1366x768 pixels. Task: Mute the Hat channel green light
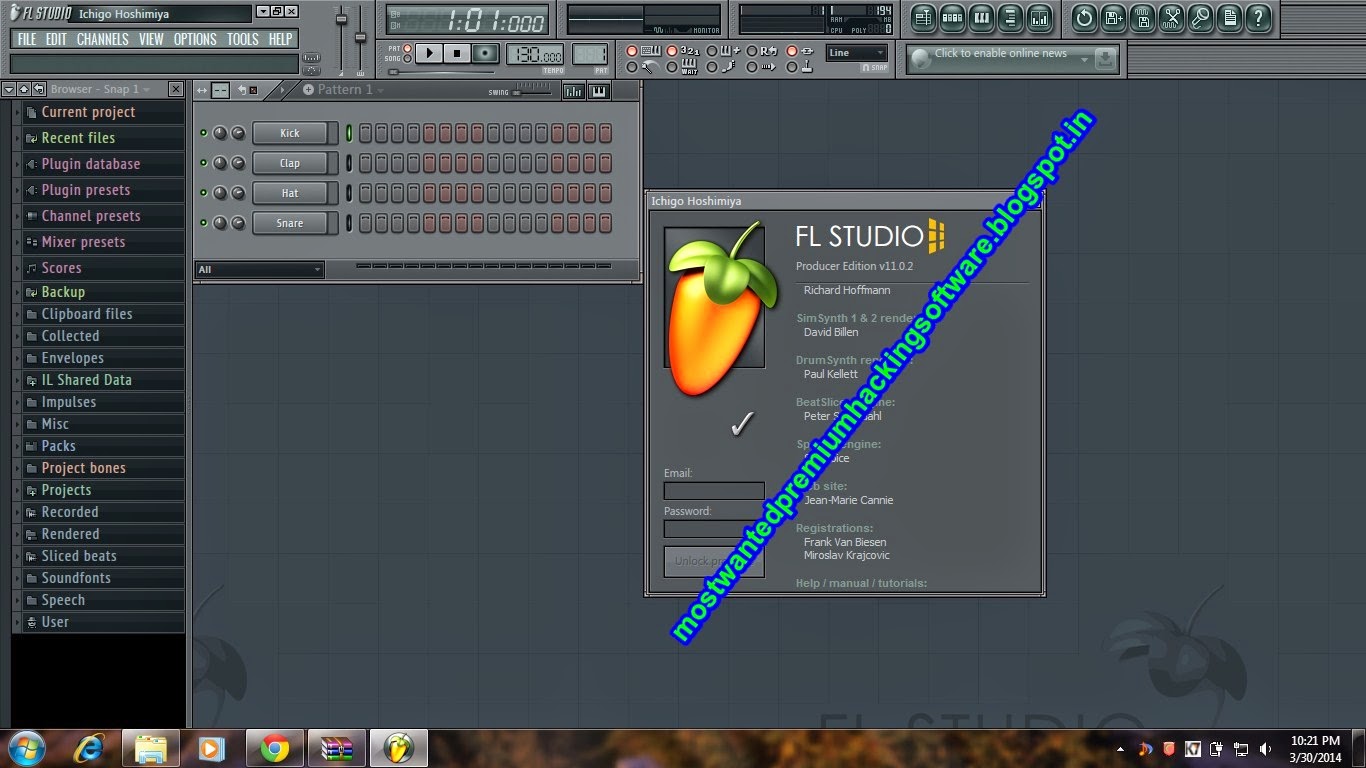(204, 193)
